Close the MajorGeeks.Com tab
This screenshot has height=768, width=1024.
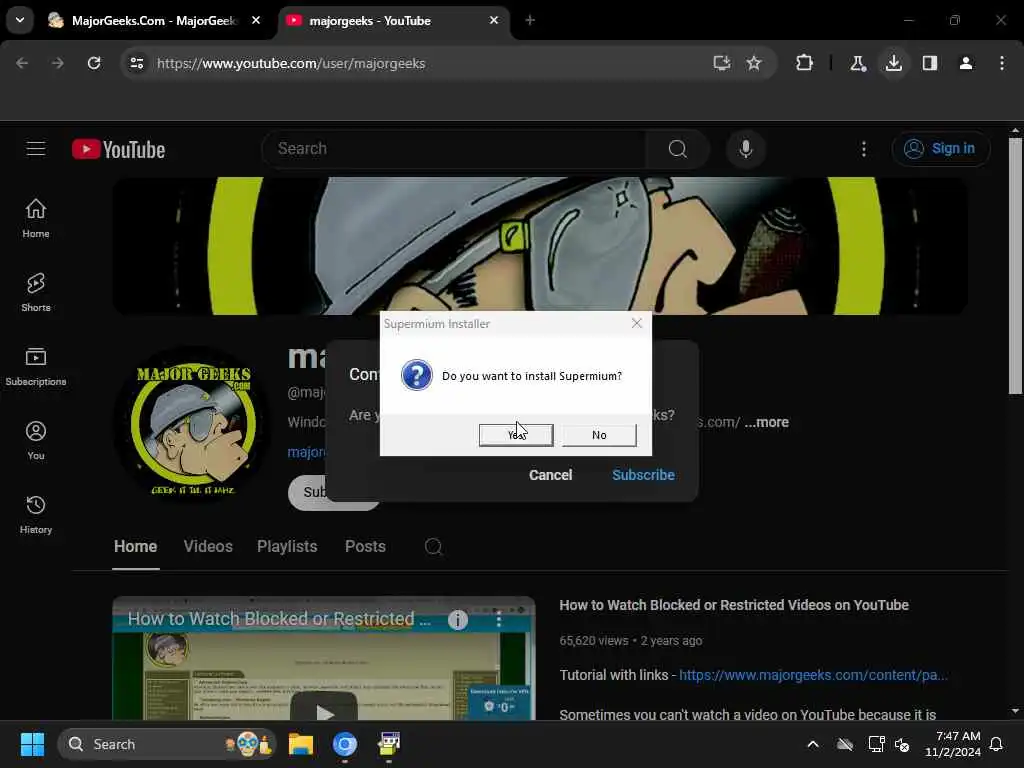click(256, 20)
